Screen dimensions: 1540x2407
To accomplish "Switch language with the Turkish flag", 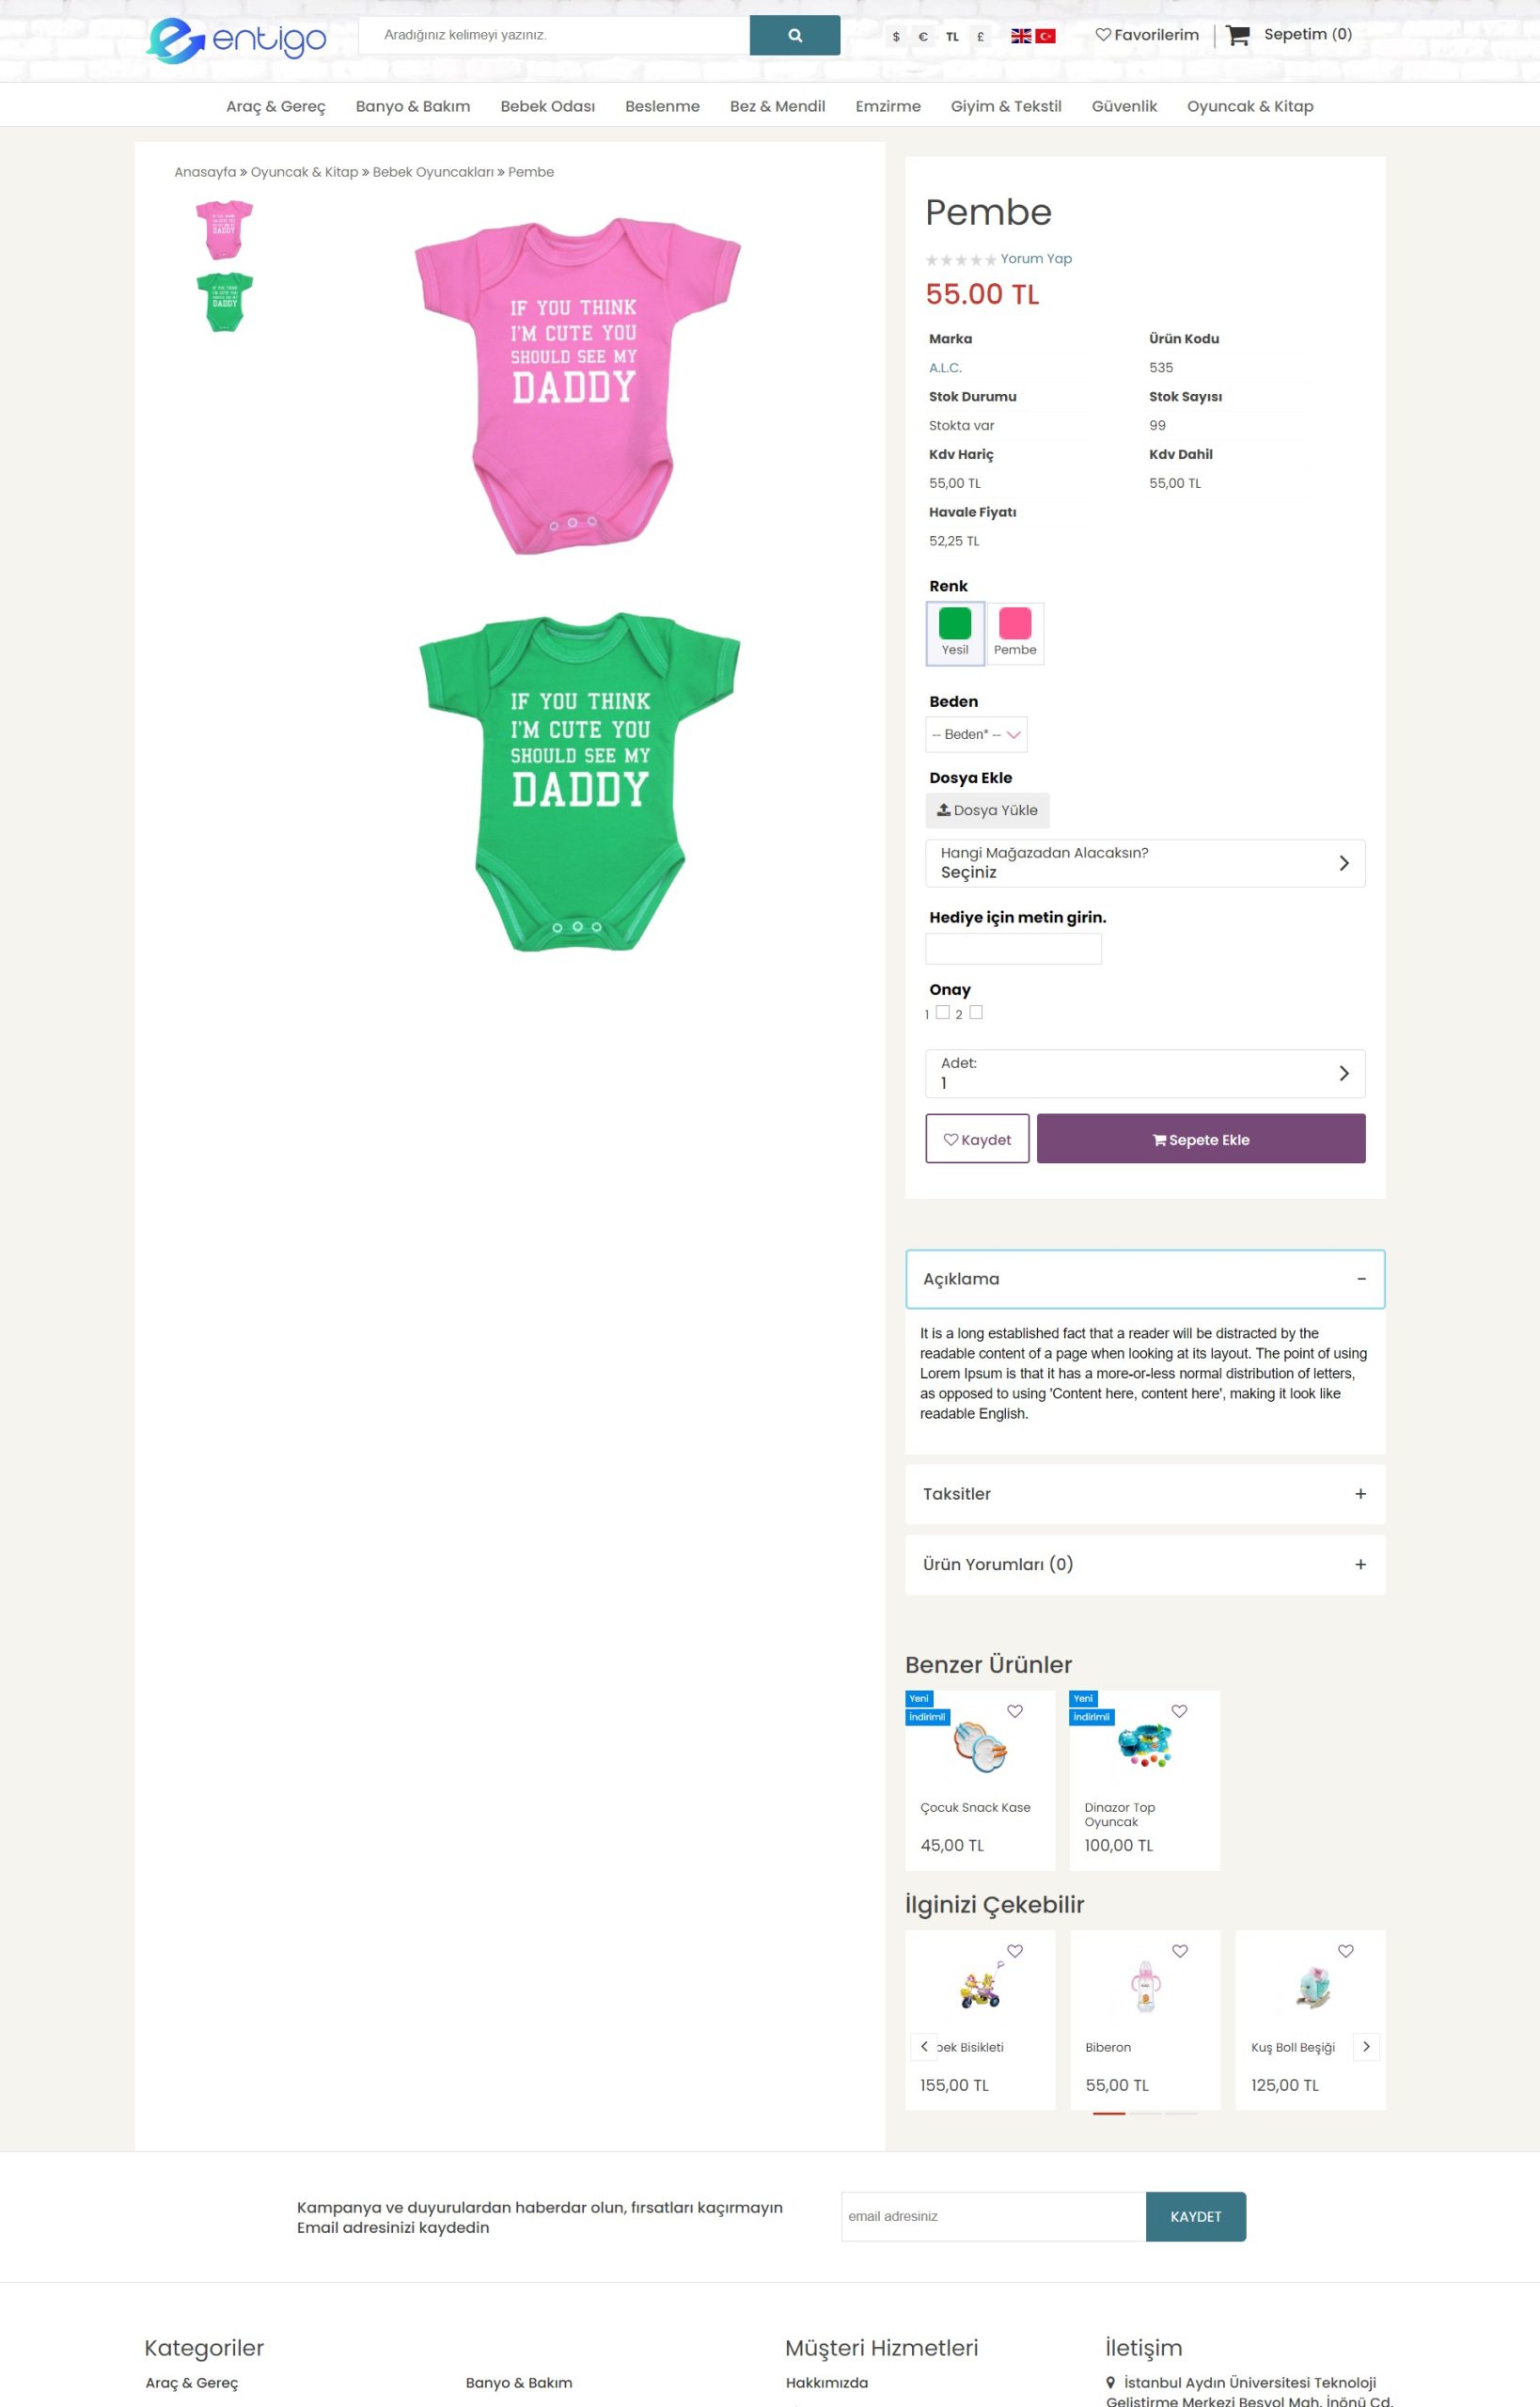I will click(1045, 36).
